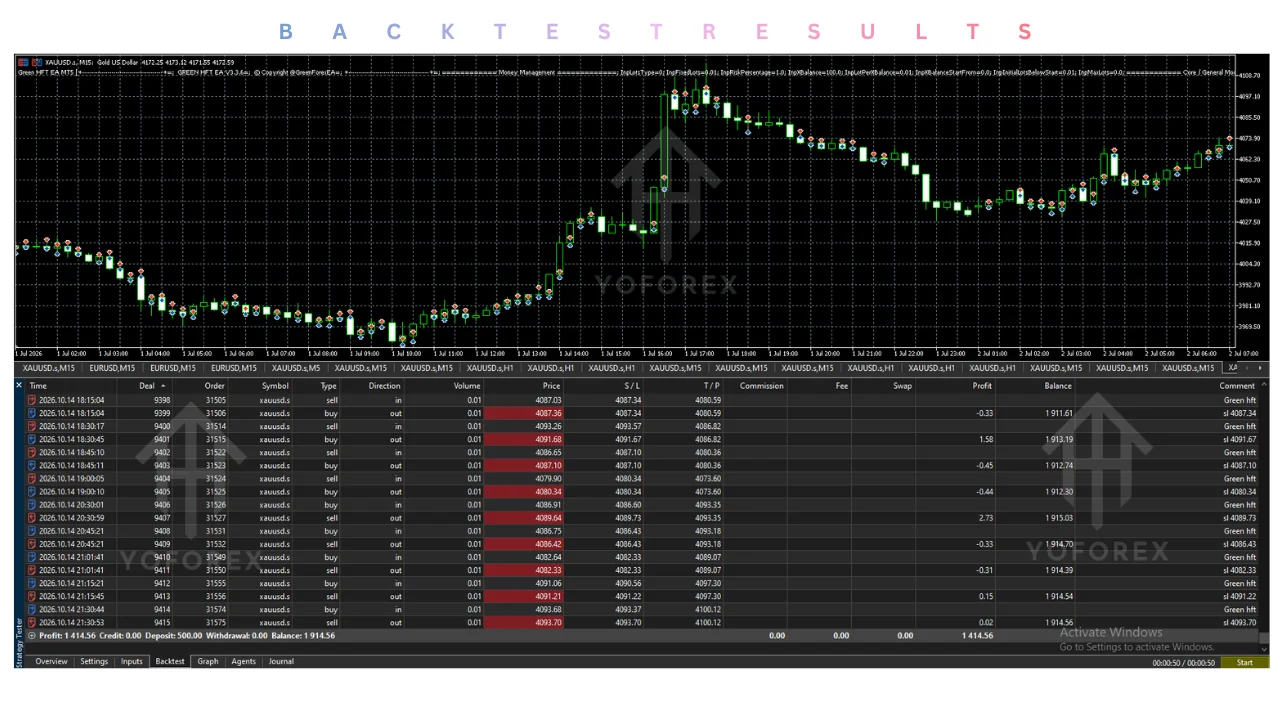Click the deal icon in row 9415

(32, 622)
